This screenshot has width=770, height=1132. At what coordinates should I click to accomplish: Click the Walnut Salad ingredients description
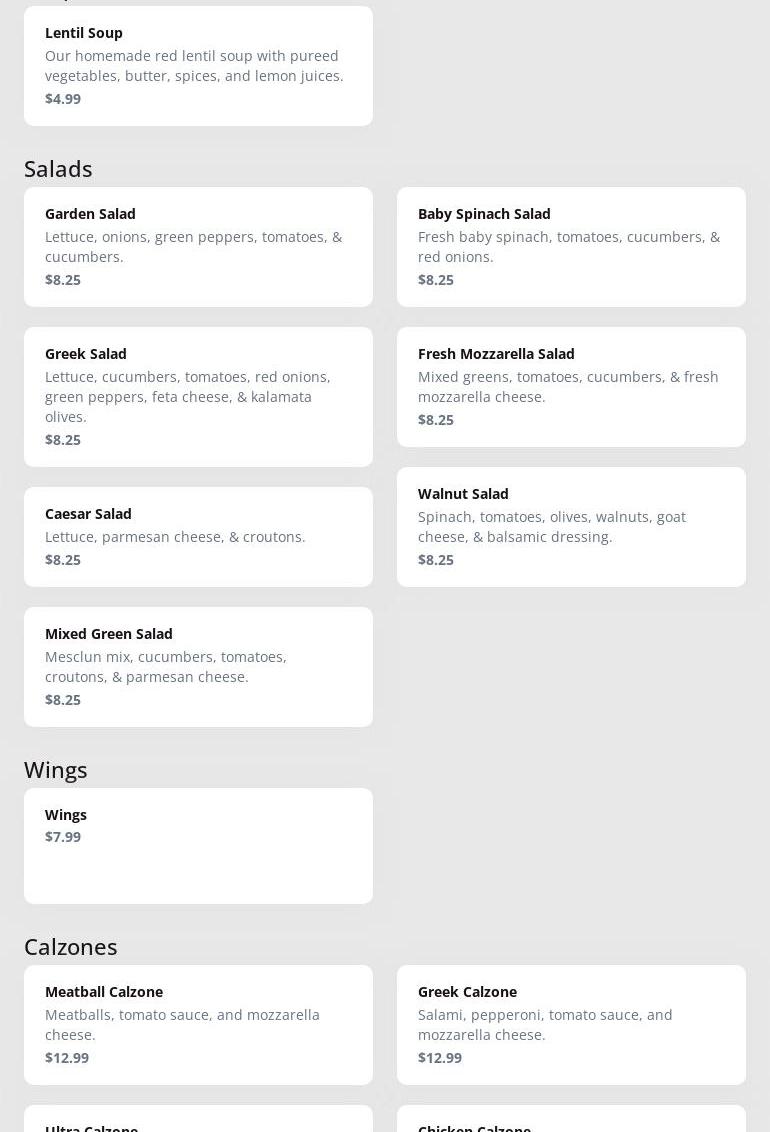pyautogui.click(x=552, y=527)
